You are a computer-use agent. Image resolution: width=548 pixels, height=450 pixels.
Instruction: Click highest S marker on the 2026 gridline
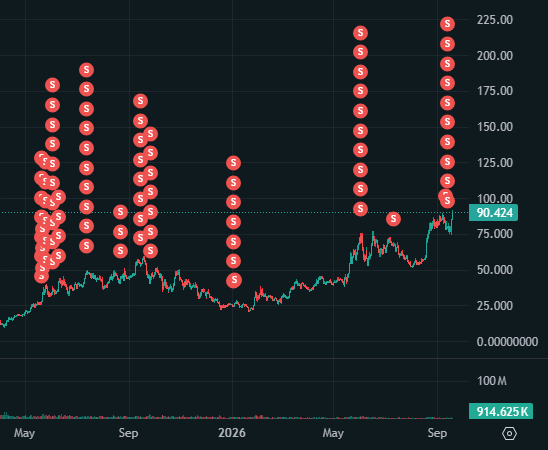tap(233, 163)
